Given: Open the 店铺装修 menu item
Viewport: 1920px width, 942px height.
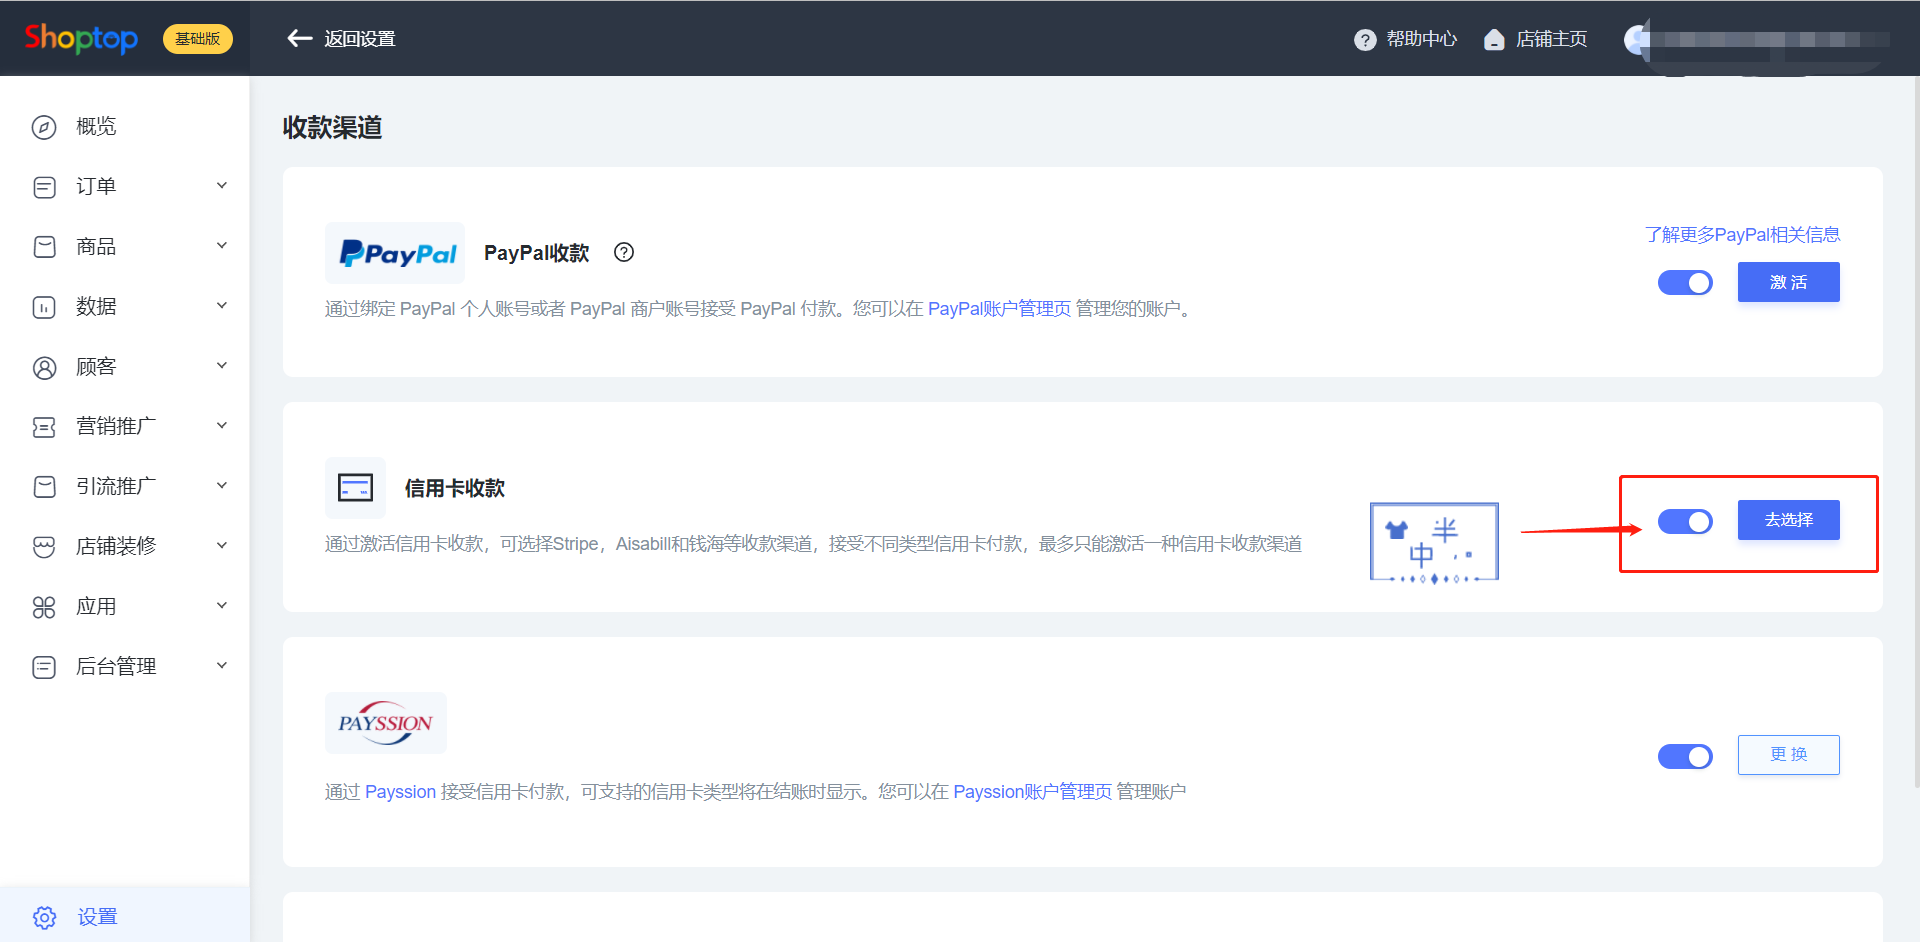Looking at the screenshot, I should click(x=116, y=546).
